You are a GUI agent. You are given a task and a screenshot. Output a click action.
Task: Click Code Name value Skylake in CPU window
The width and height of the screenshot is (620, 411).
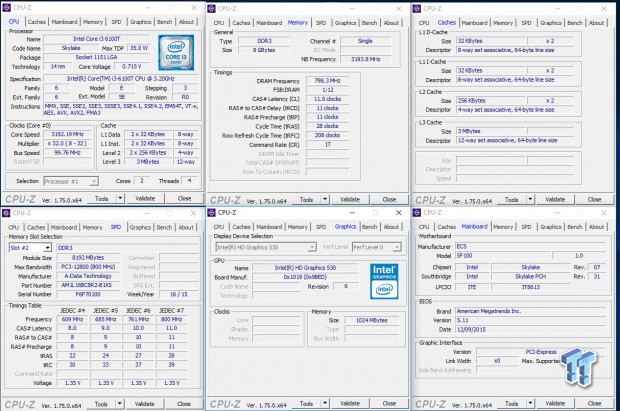point(71,48)
